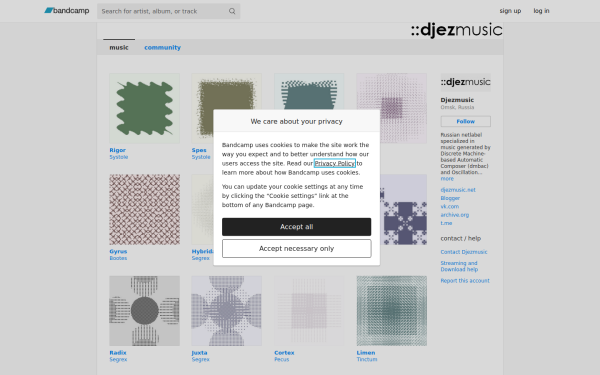
Task: Click the Gyrus album title
Action: pyautogui.click(x=118, y=251)
